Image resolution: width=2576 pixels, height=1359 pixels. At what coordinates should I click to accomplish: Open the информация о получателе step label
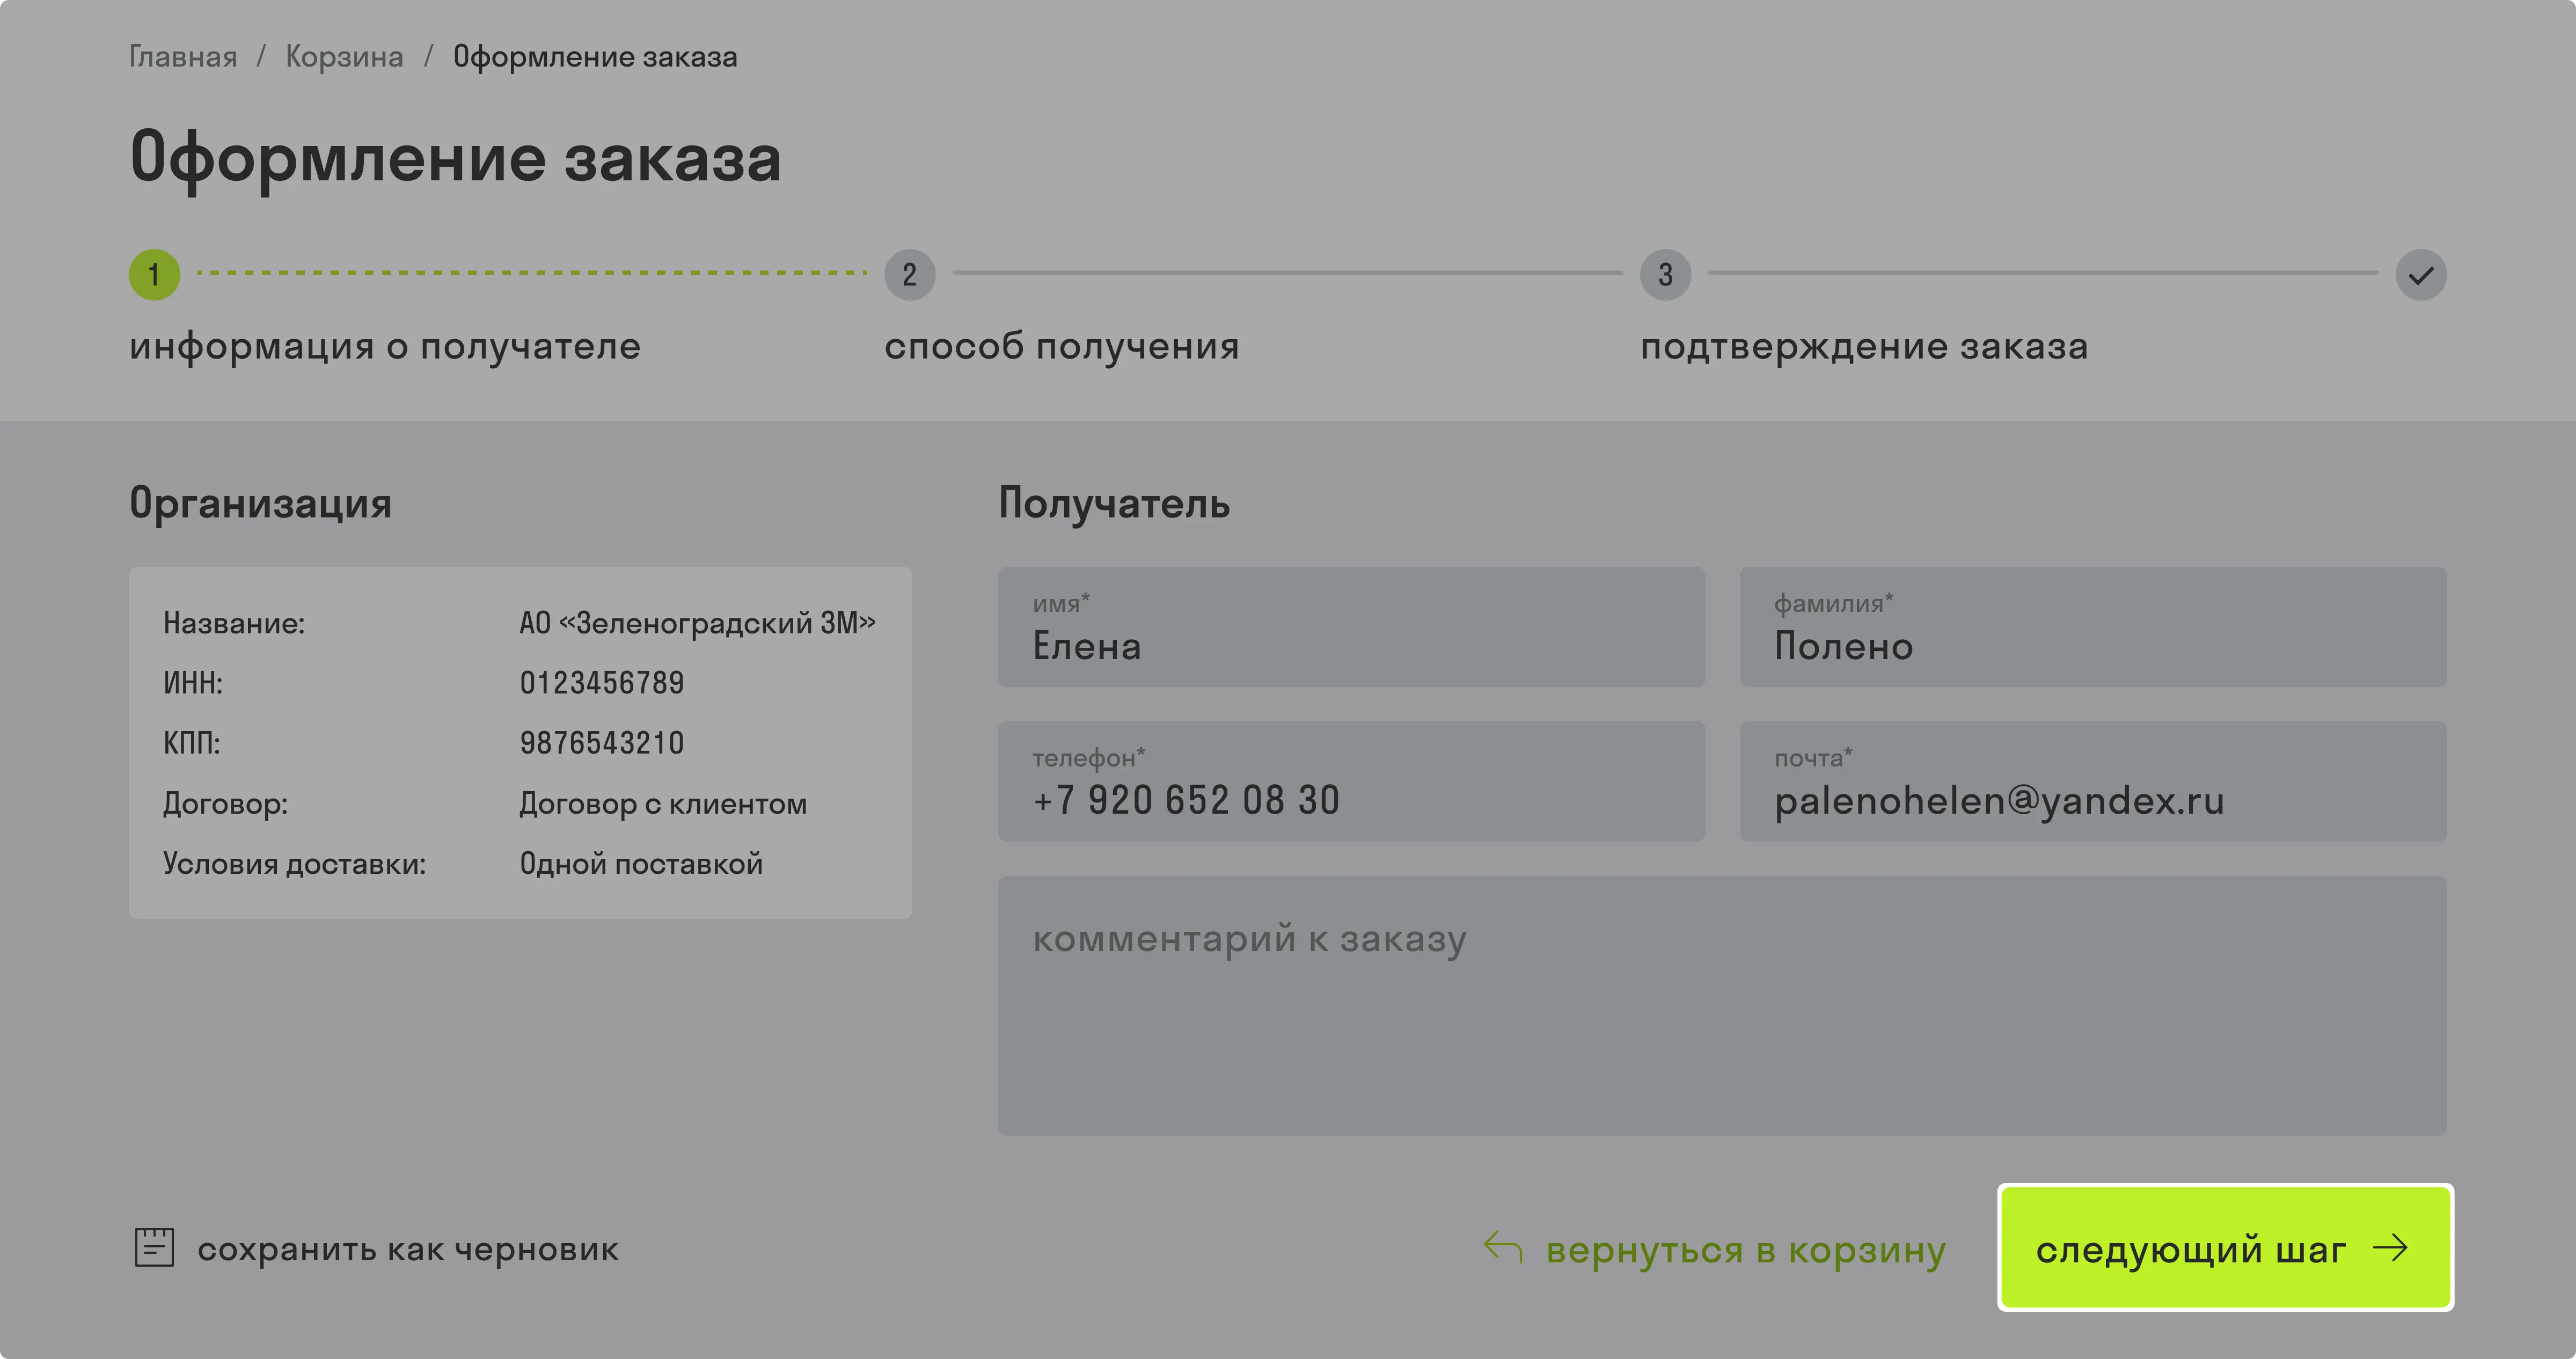click(385, 346)
